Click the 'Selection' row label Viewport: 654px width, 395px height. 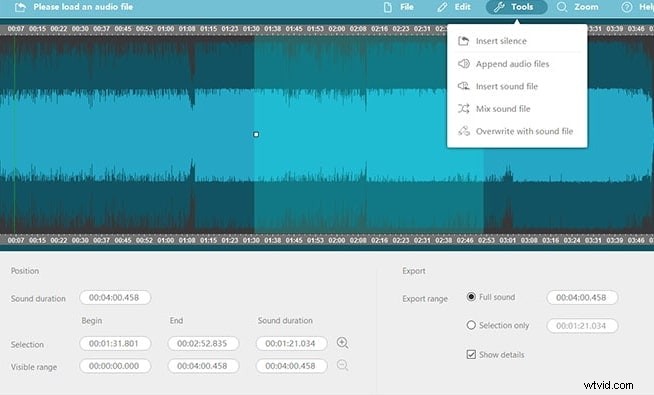click(27, 345)
